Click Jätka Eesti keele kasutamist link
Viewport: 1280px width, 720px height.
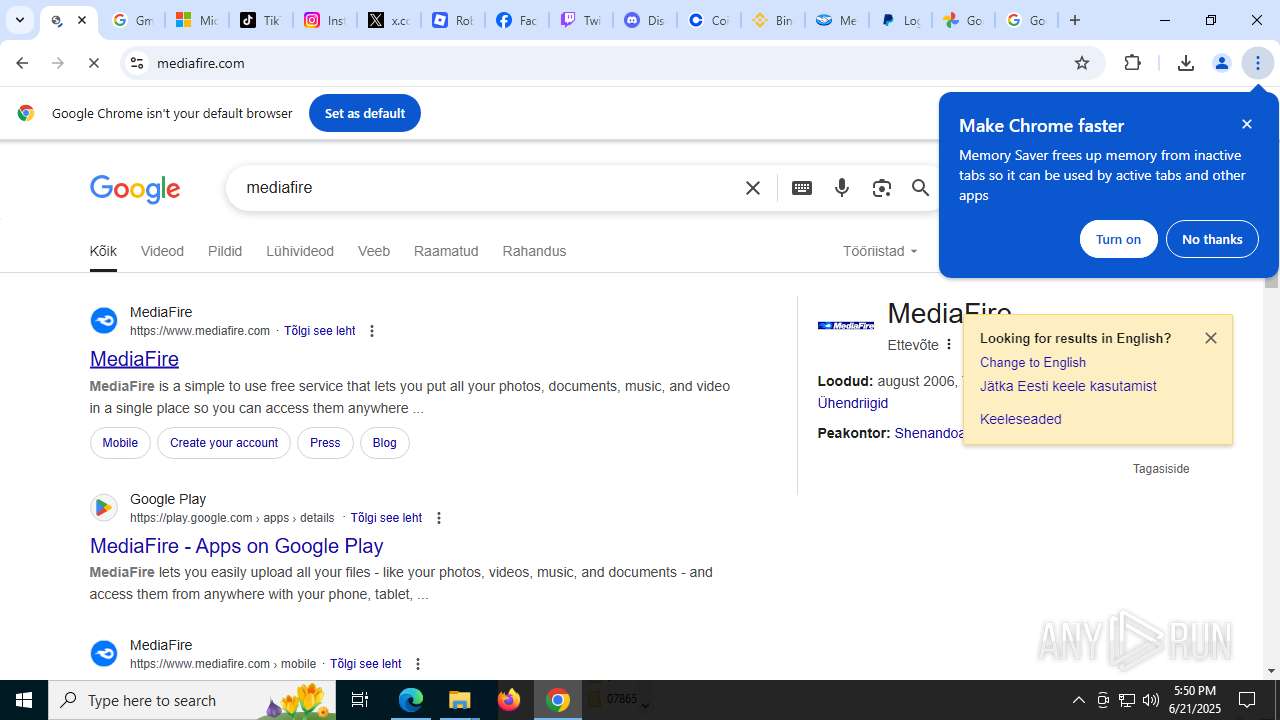coord(1068,386)
